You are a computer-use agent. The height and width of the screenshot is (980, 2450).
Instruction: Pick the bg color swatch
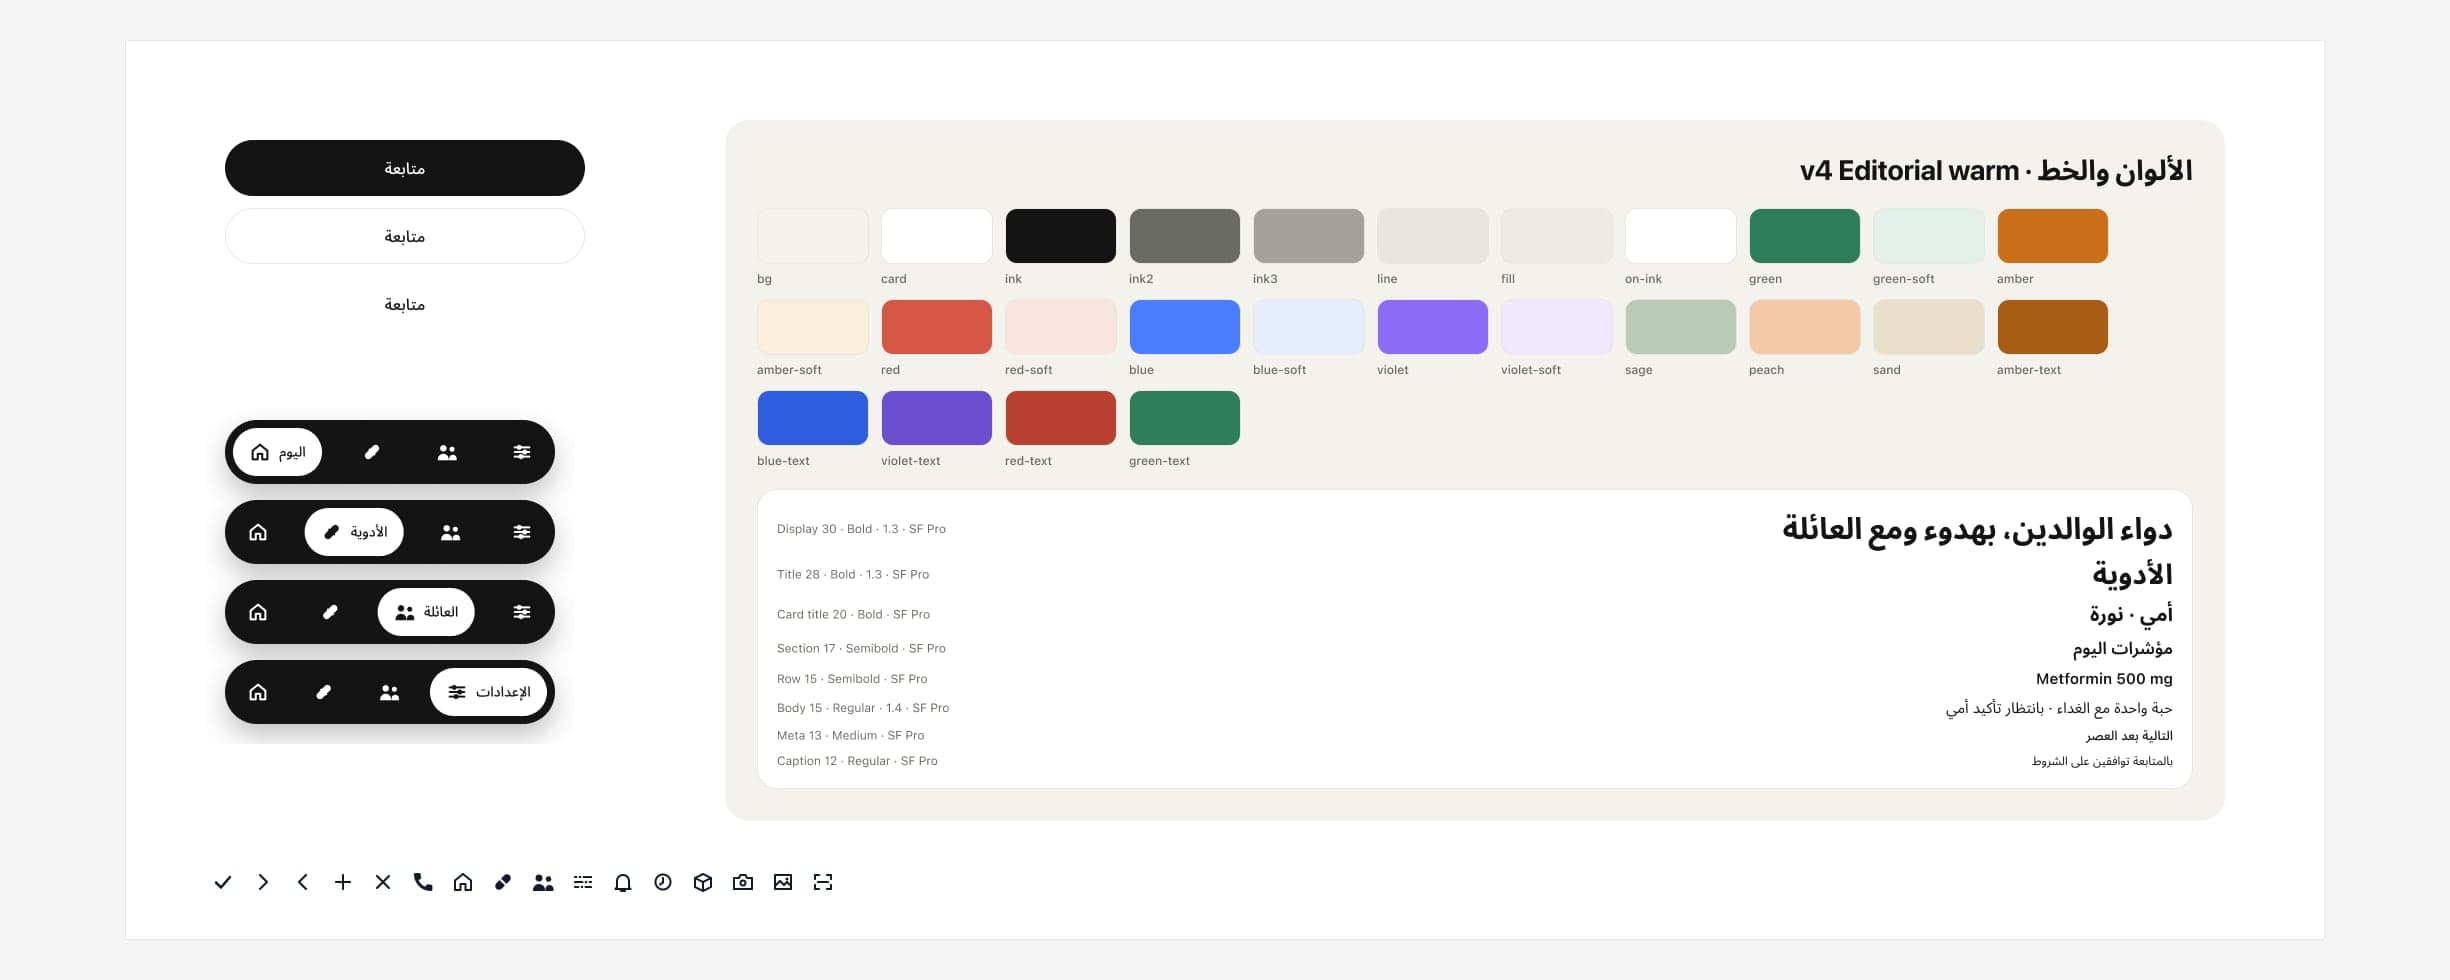click(x=813, y=236)
